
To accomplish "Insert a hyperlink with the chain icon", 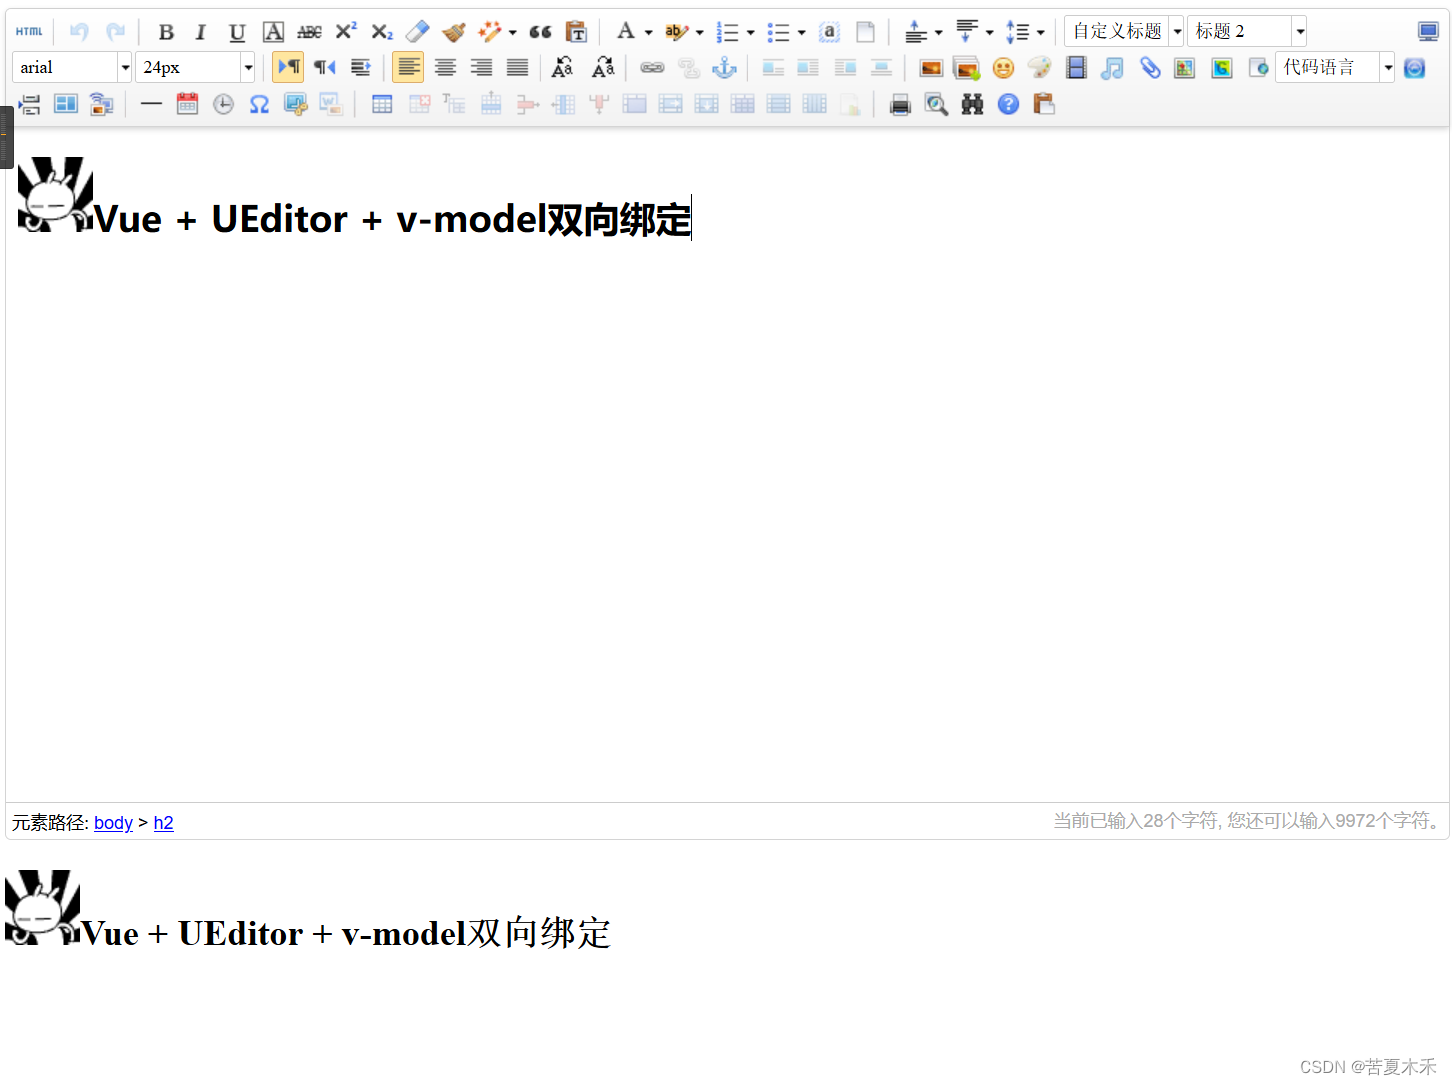I will pyautogui.click(x=652, y=68).
